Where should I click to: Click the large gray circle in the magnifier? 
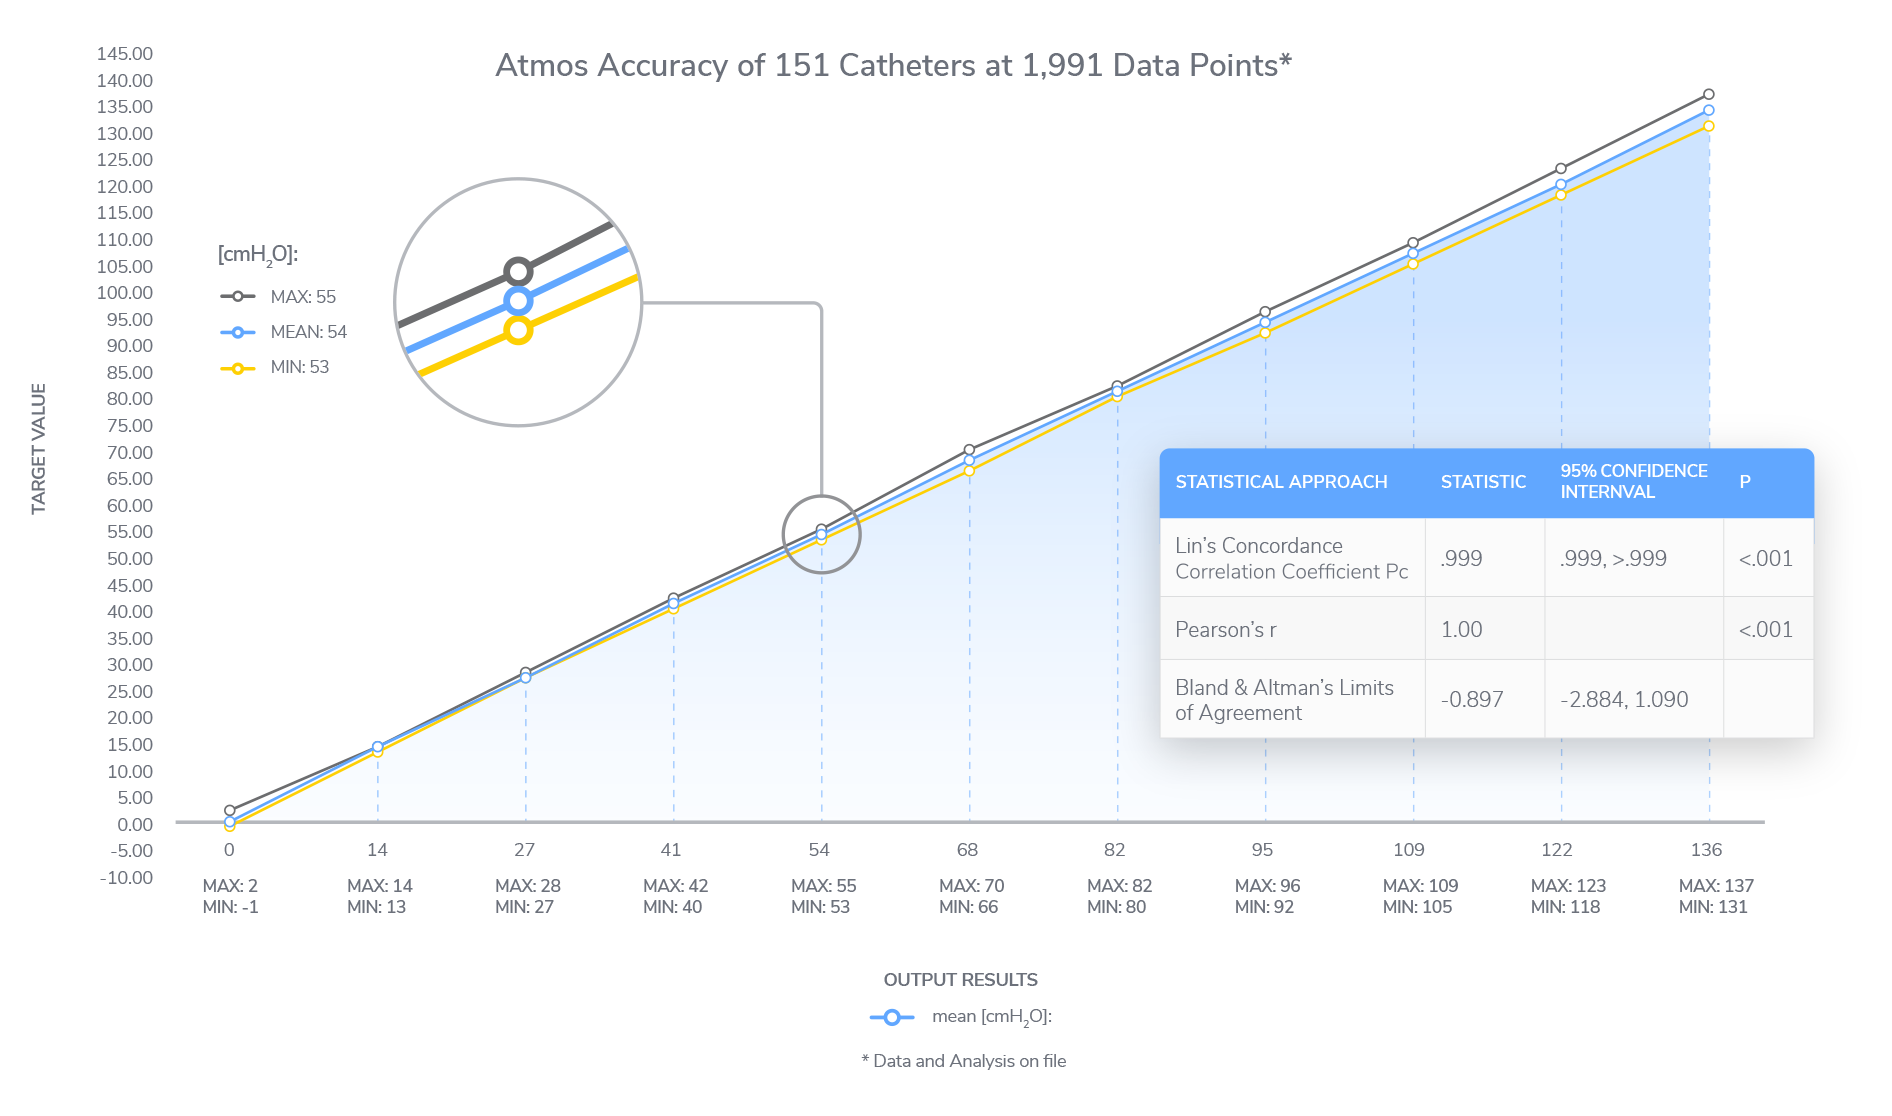point(518,271)
